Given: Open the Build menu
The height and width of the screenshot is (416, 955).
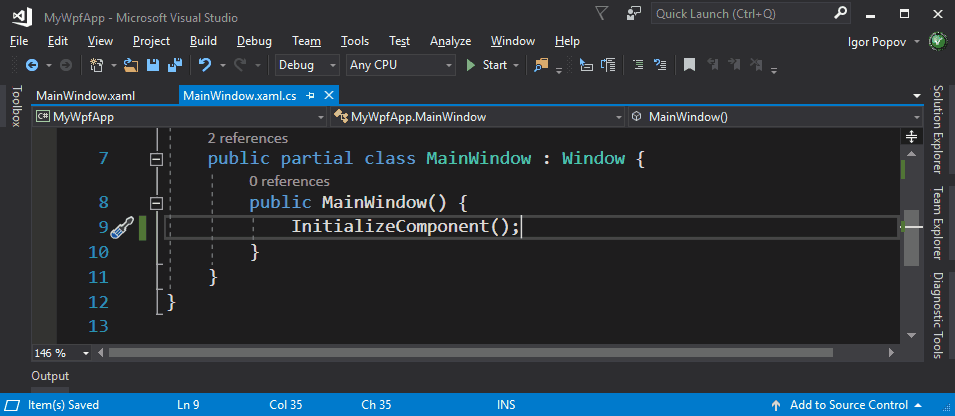Looking at the screenshot, I should pos(203,41).
